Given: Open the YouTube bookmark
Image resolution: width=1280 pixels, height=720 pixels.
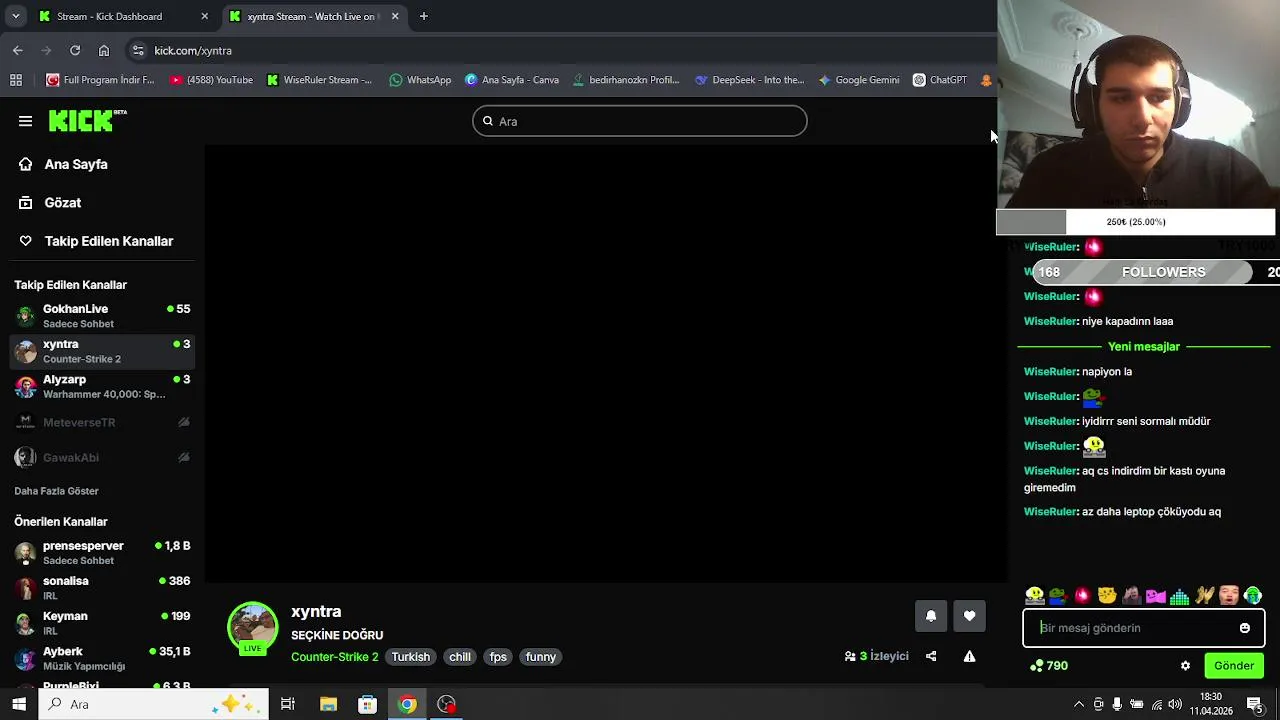Looking at the screenshot, I should tap(211, 80).
